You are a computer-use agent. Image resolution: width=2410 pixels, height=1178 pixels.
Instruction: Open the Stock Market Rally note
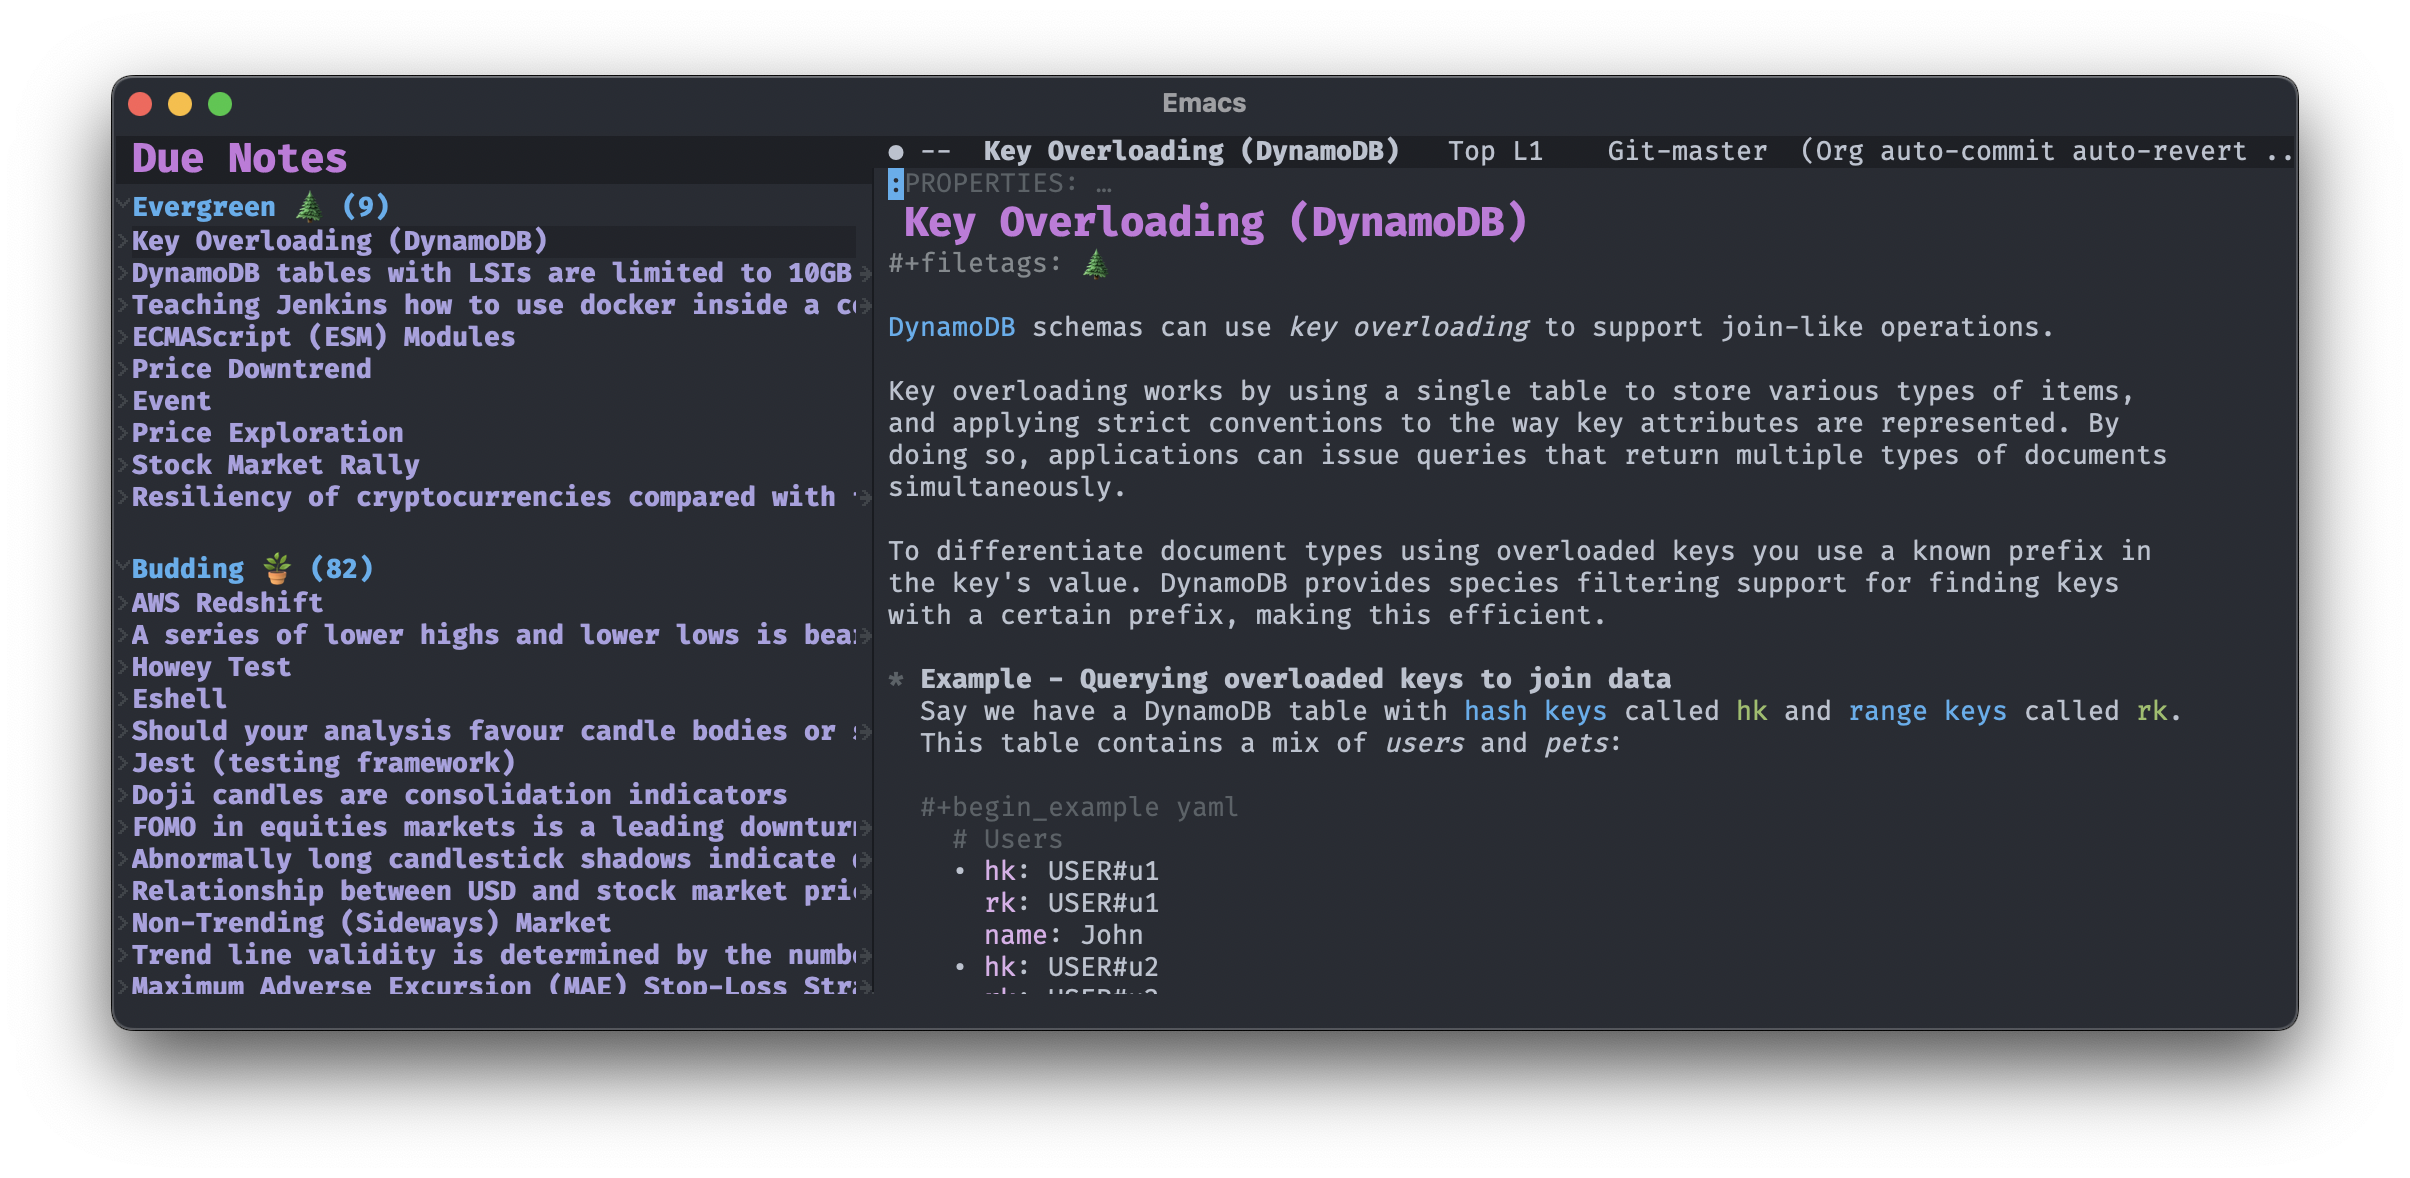pyautogui.click(x=275, y=465)
